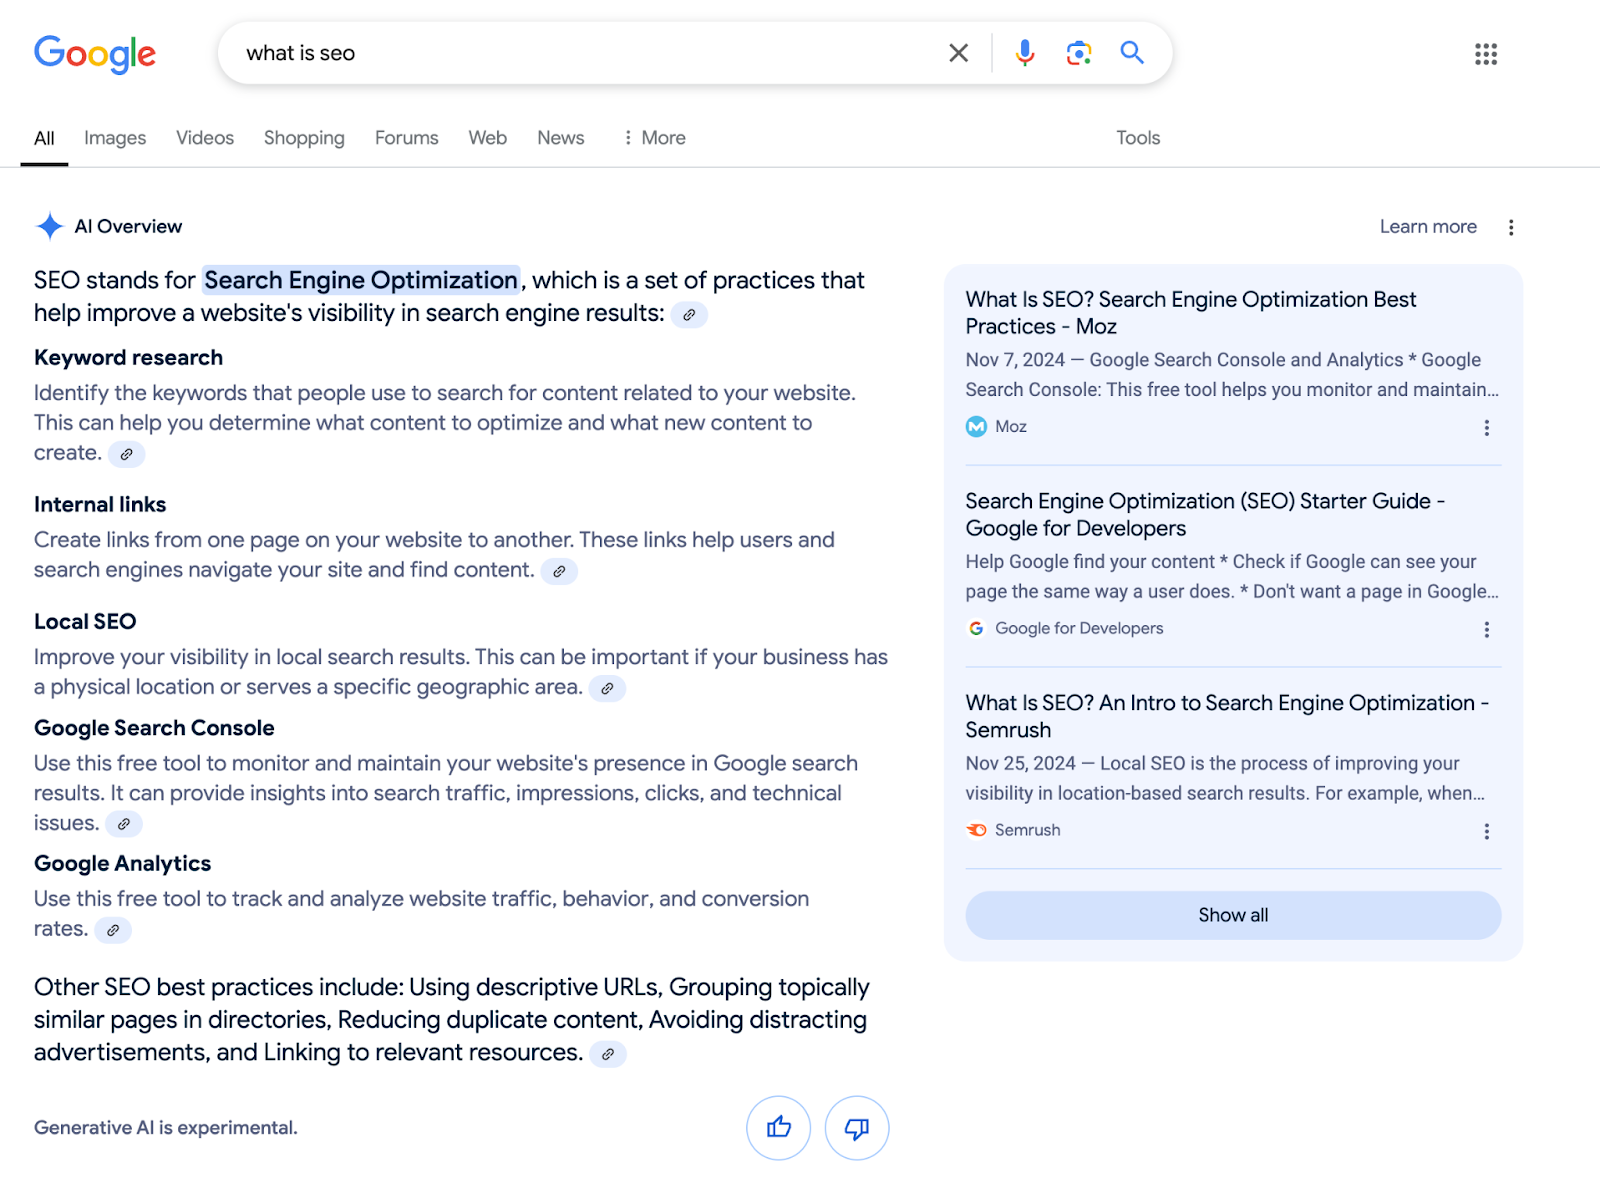This screenshot has width=1600, height=1182.
Task: Open three-dot menu for Moz result
Action: [1486, 428]
